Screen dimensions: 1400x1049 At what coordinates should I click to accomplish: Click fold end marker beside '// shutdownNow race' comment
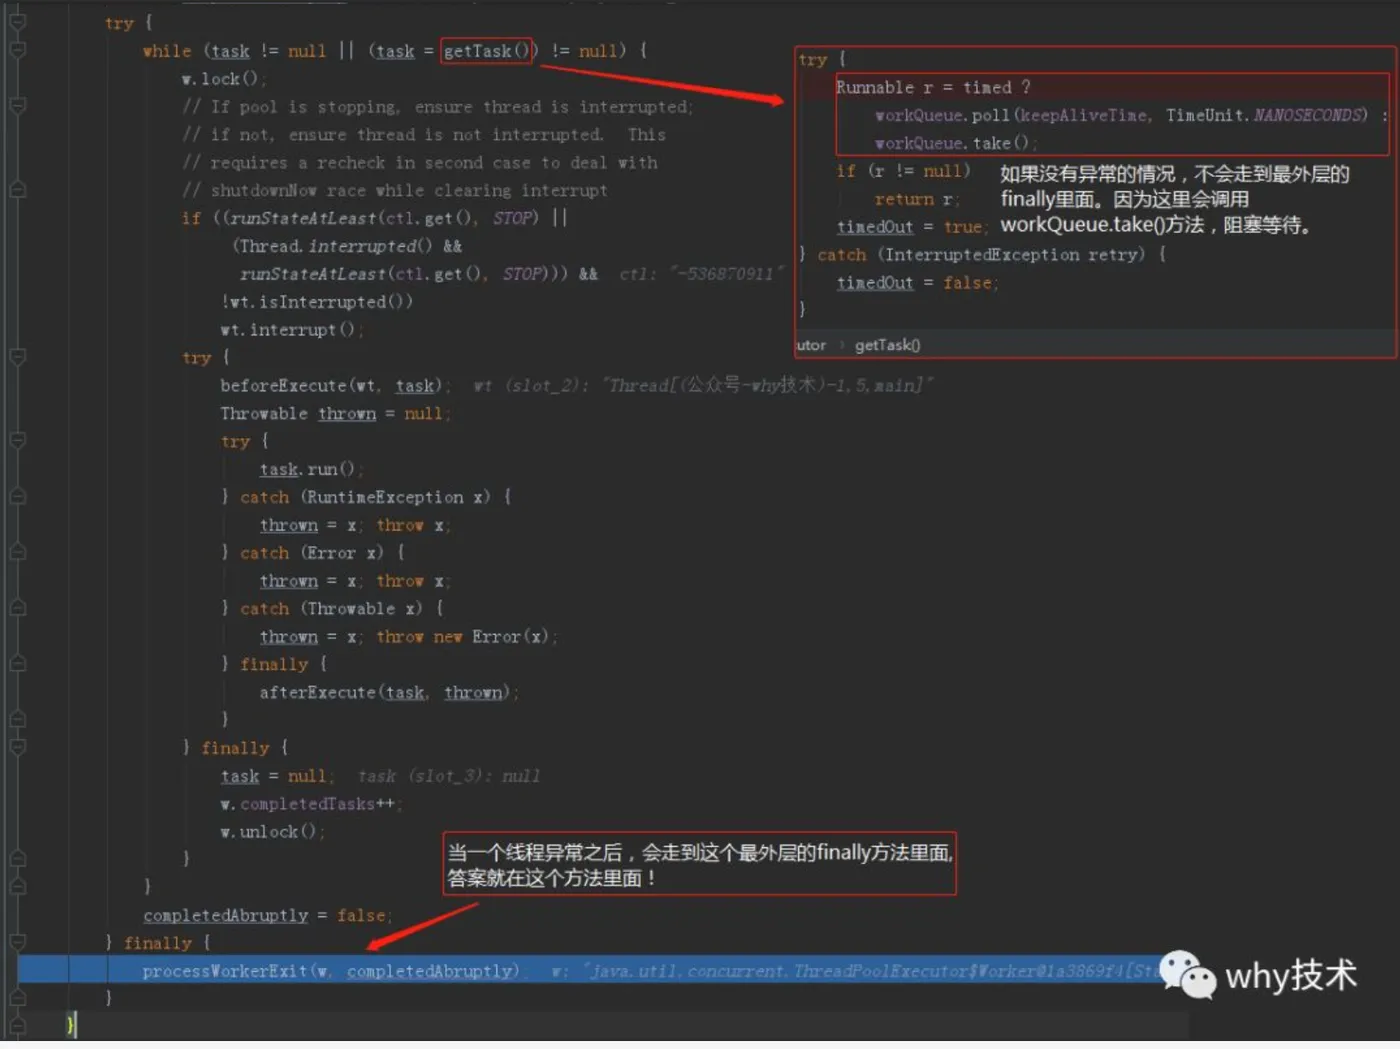[17, 190]
